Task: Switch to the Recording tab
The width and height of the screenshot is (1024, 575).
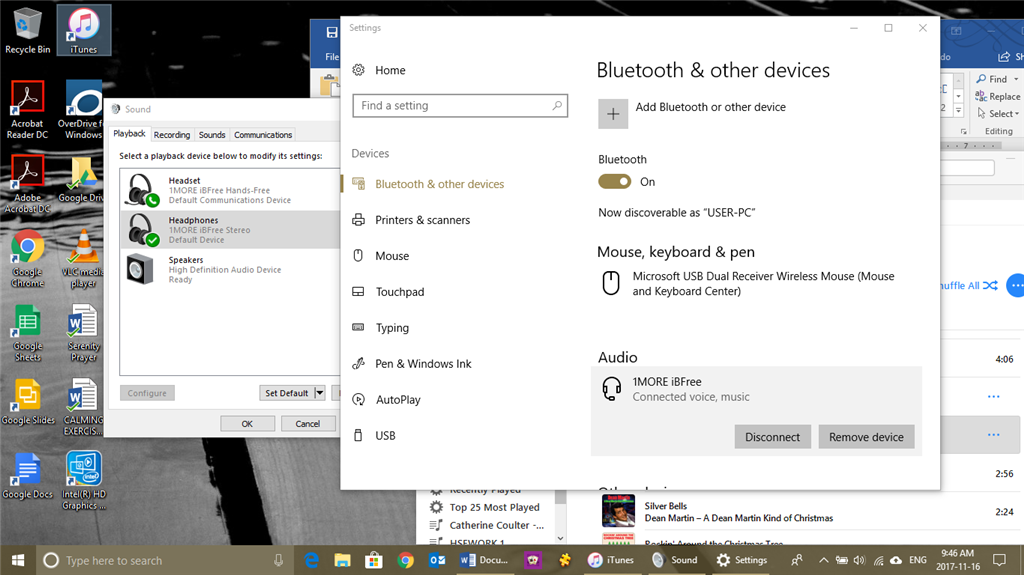Action: (x=172, y=135)
